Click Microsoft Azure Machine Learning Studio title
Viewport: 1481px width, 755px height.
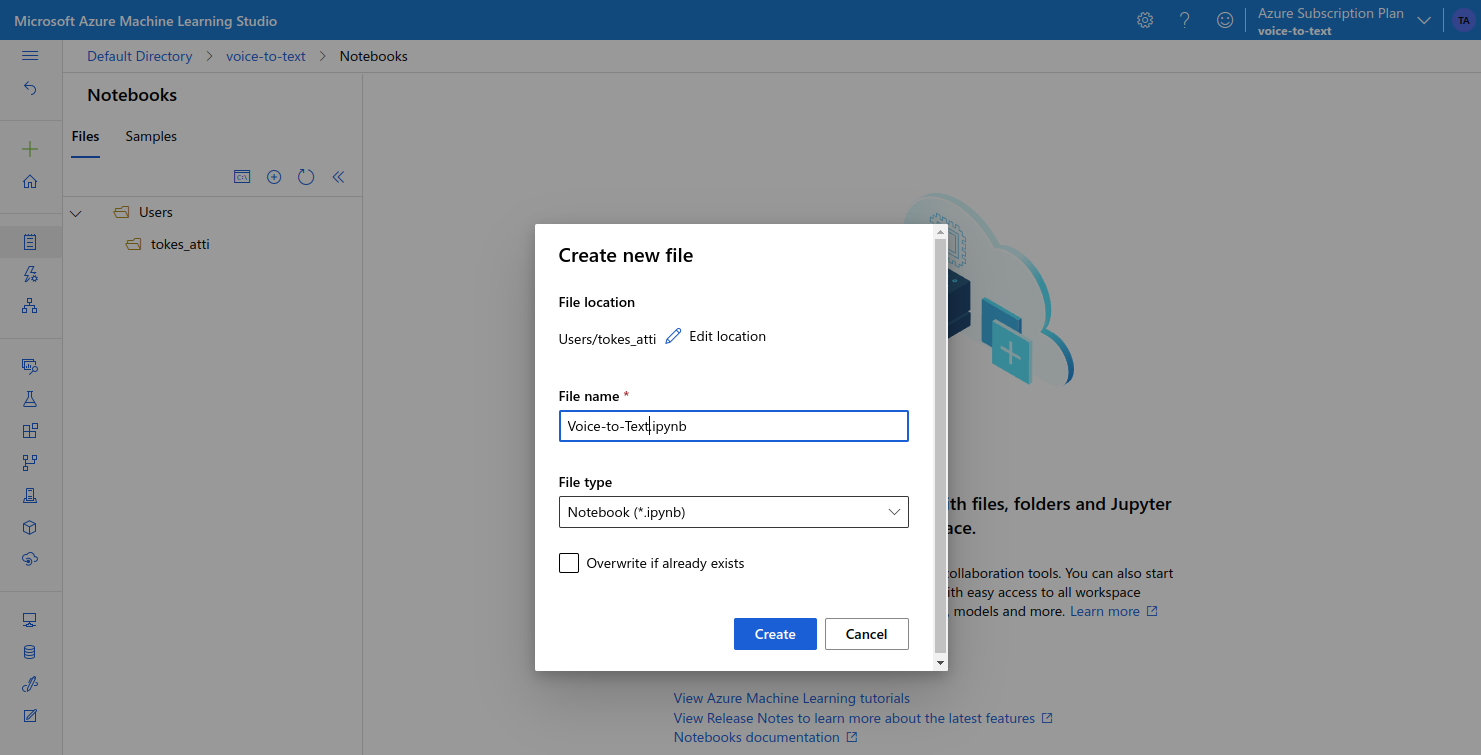click(146, 21)
